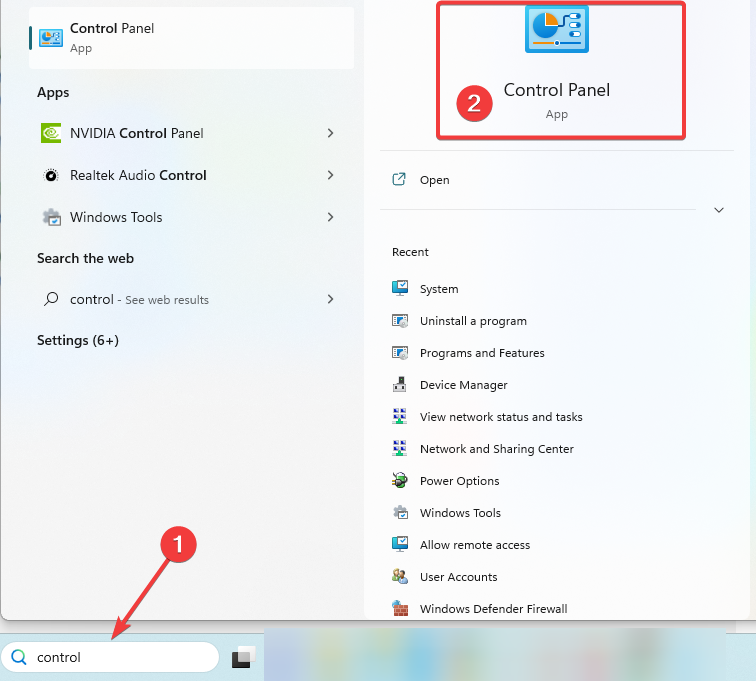Click the Device Manager icon
This screenshot has height=681, width=756.
400,384
